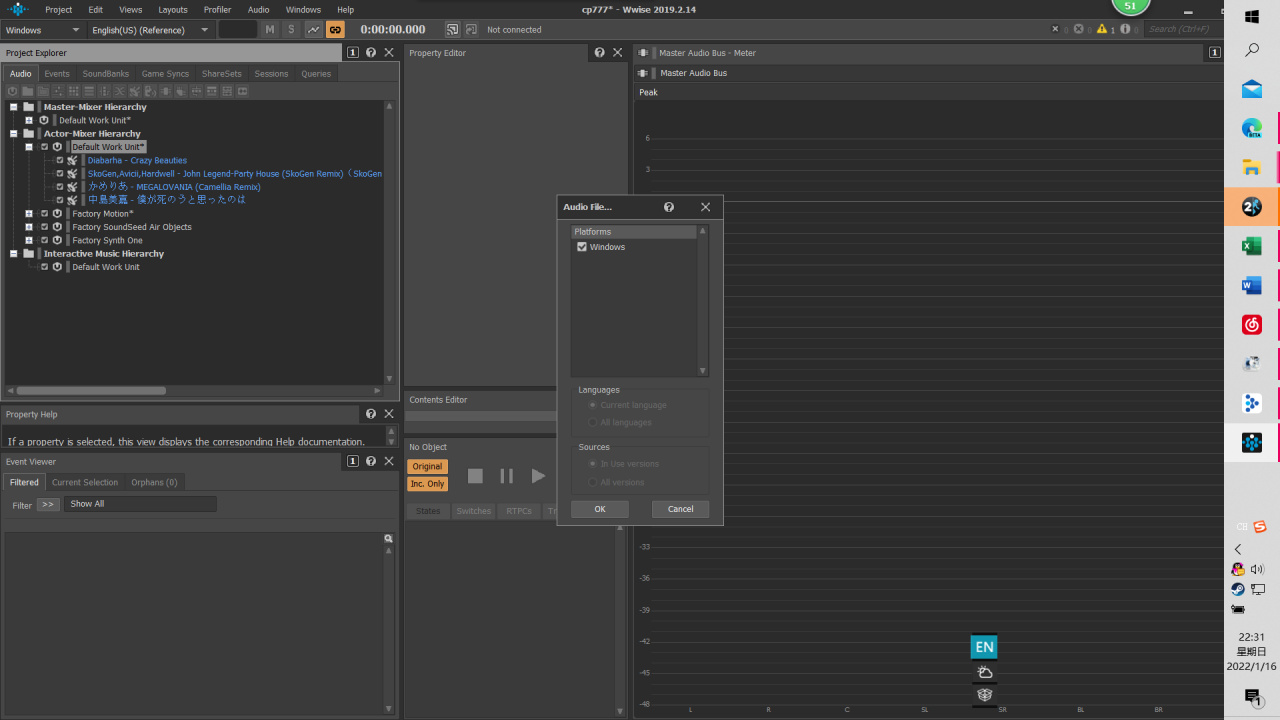Pause playback in the transport control
This screenshot has width=1280, height=720.
pos(506,476)
